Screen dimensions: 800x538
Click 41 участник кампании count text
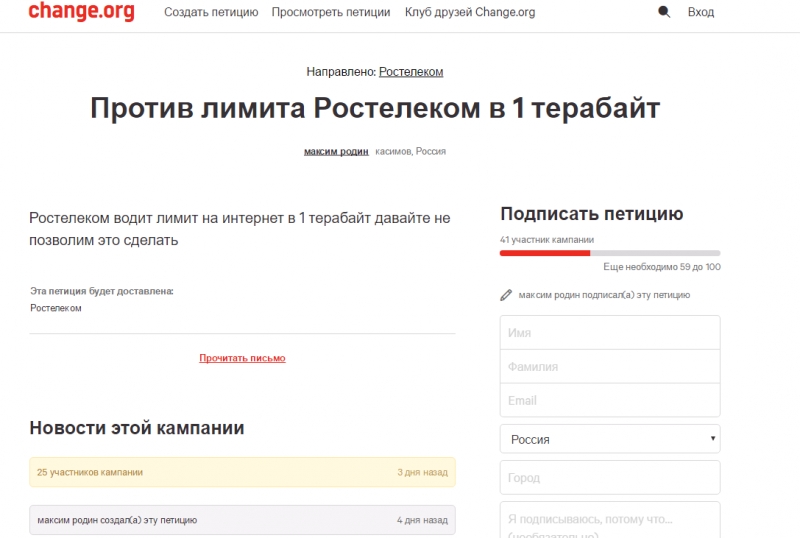547,240
